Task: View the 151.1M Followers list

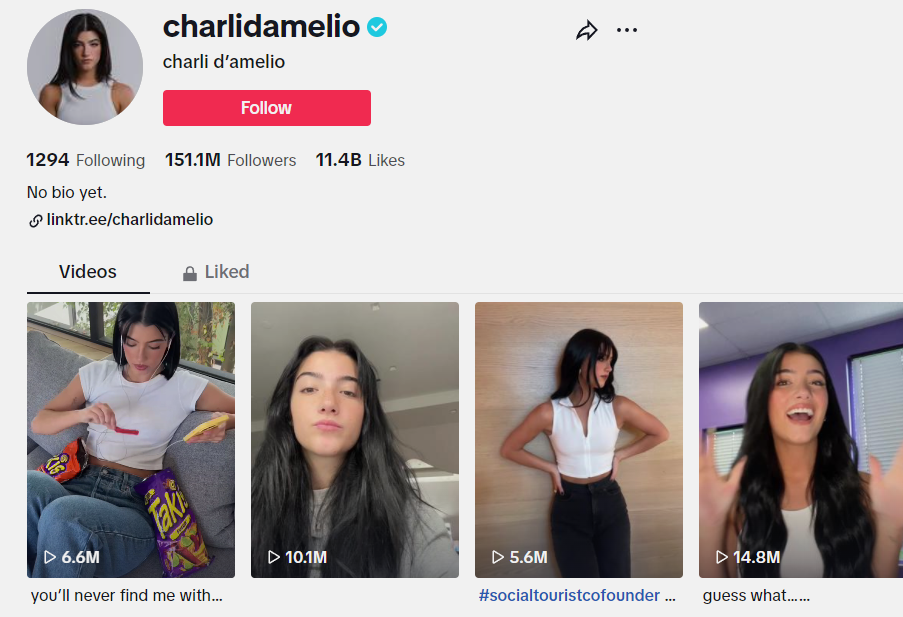Action: 230,160
